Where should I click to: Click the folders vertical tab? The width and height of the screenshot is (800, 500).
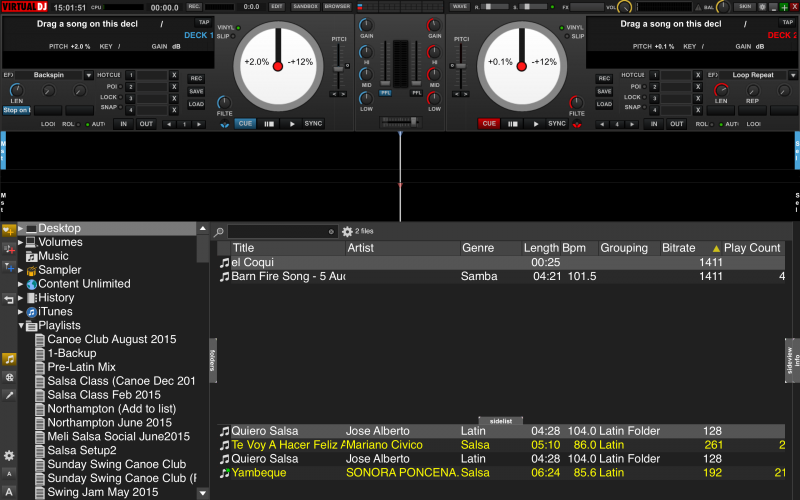[x=213, y=360]
